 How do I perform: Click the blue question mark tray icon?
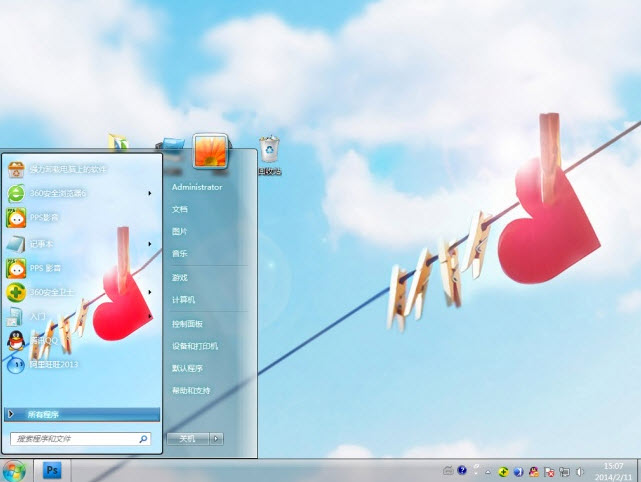(x=462, y=470)
